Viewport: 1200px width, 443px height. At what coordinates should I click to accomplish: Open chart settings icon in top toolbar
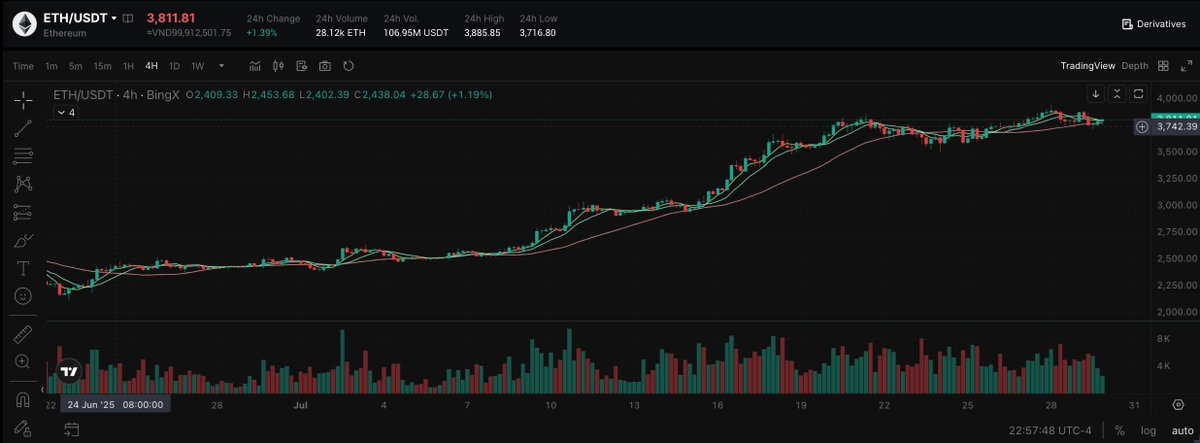(302, 66)
